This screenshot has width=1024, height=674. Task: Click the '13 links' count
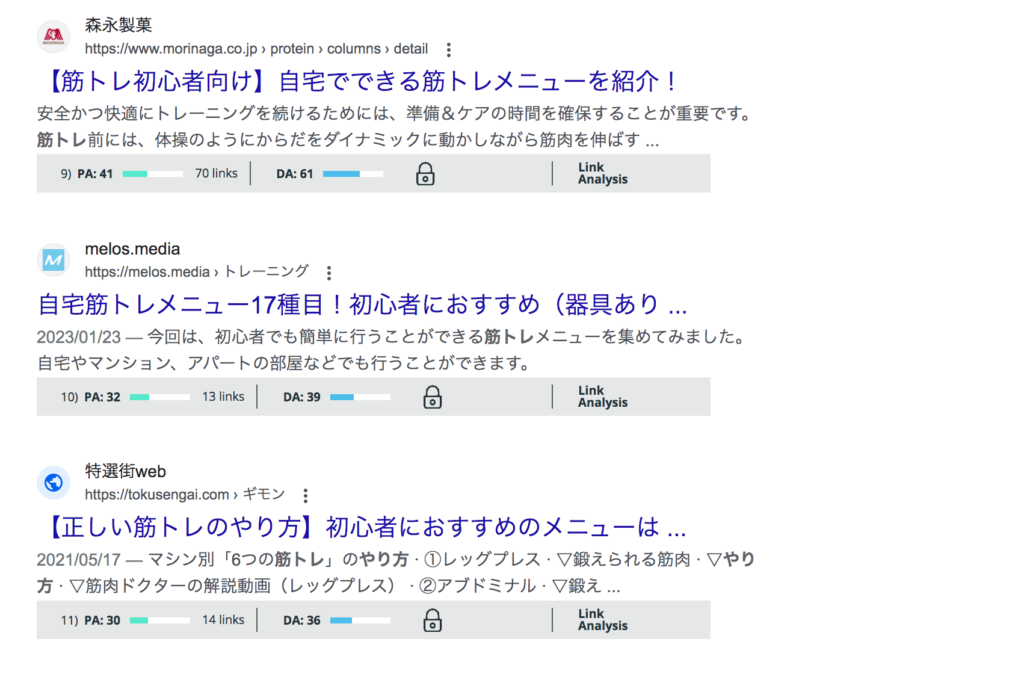point(223,397)
